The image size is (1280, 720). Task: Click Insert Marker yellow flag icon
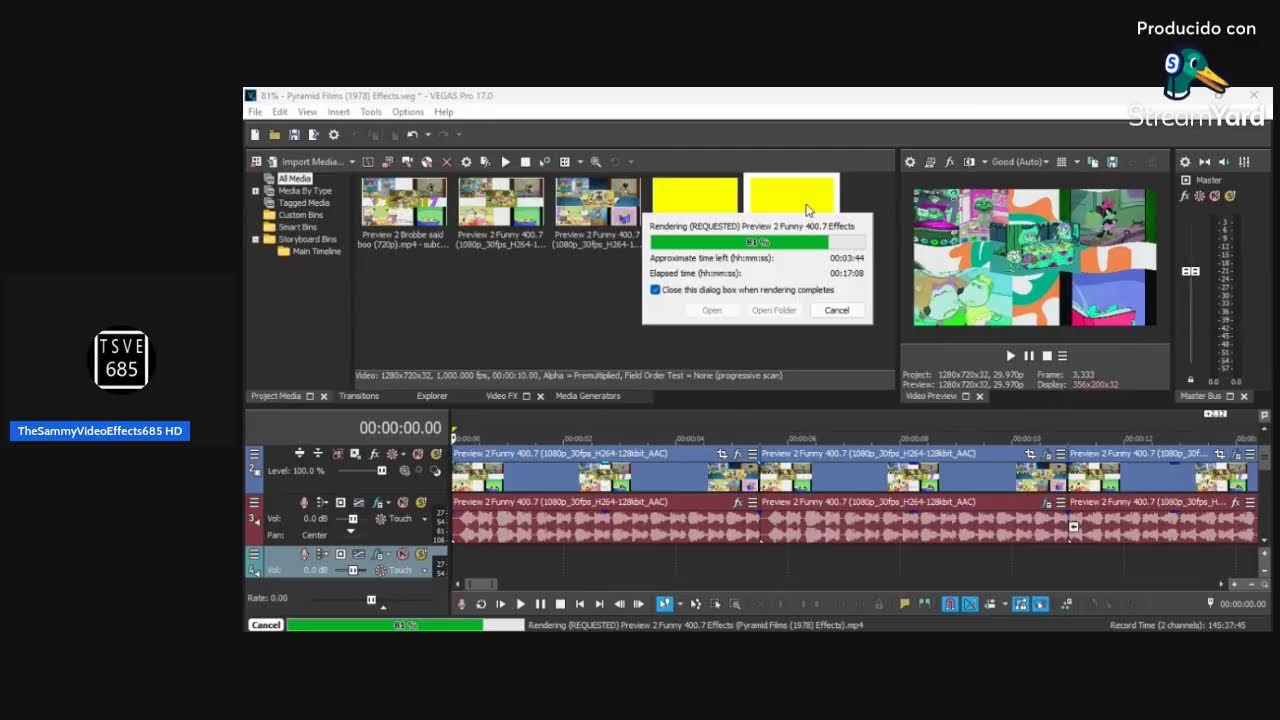[x=905, y=604]
